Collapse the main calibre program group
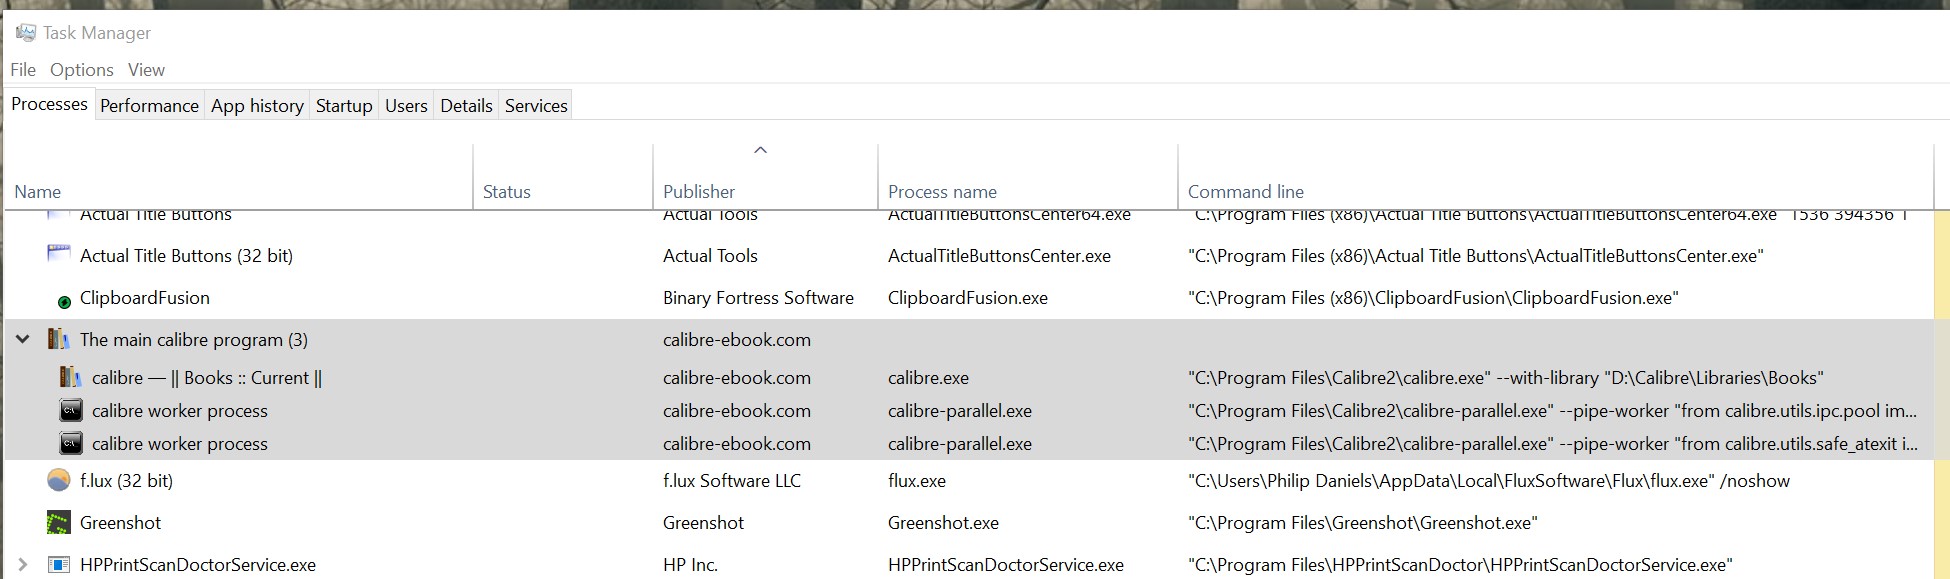The height and width of the screenshot is (579, 1950). point(23,340)
